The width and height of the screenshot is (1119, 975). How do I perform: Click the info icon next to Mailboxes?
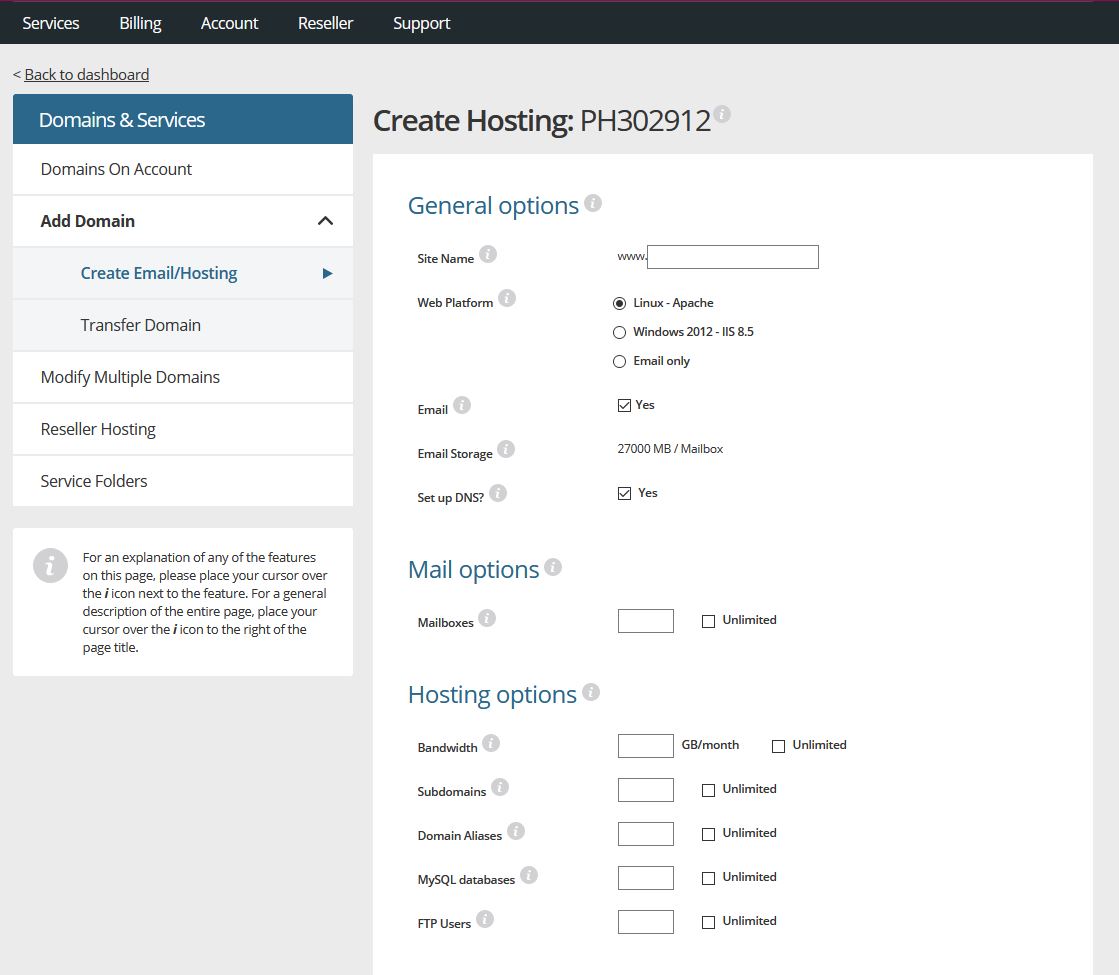488,617
